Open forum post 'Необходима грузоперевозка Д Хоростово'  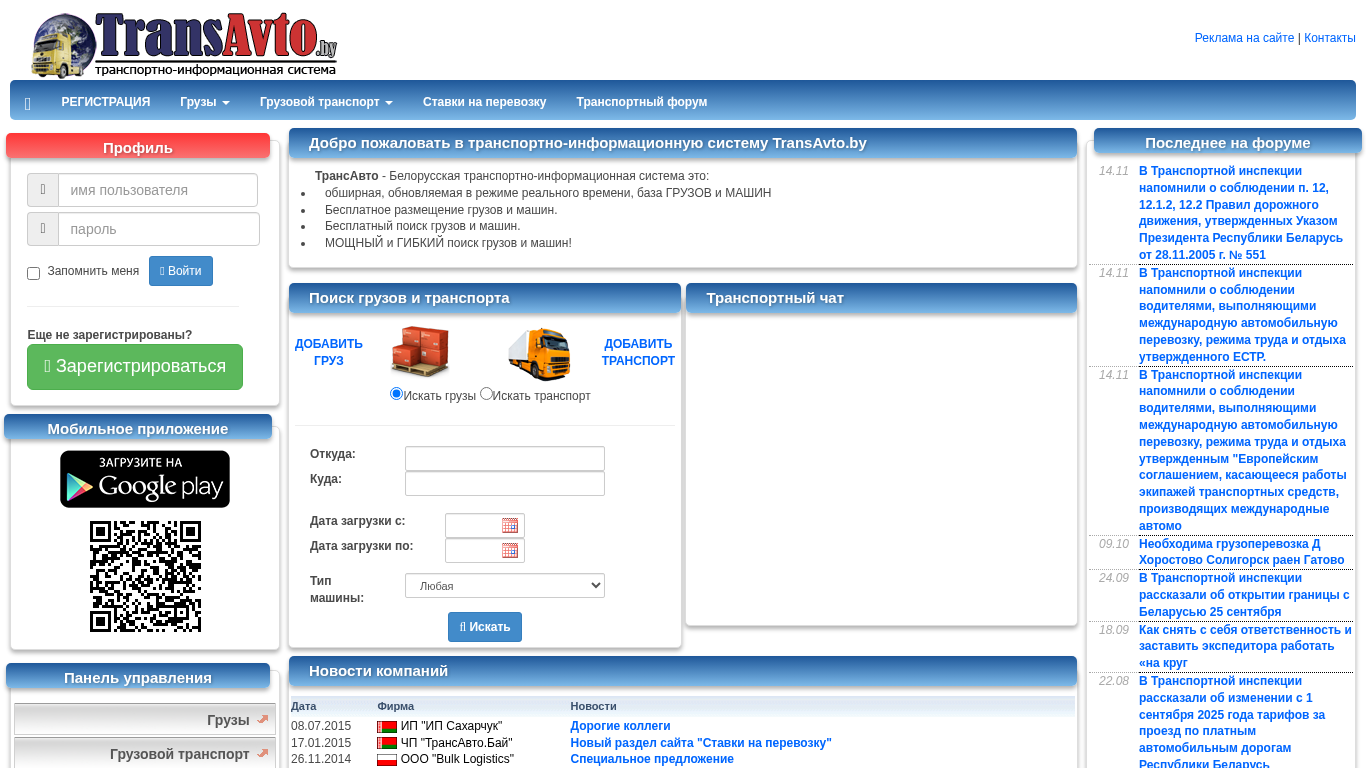(x=1242, y=552)
